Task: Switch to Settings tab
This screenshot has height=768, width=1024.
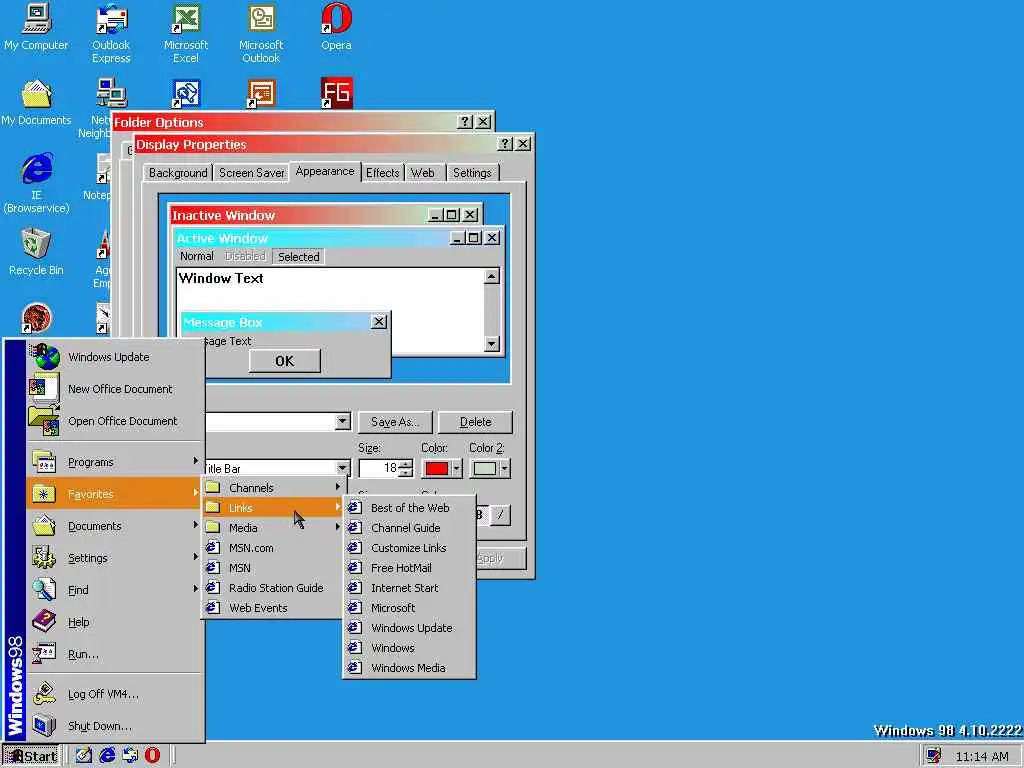Action: tap(472, 173)
